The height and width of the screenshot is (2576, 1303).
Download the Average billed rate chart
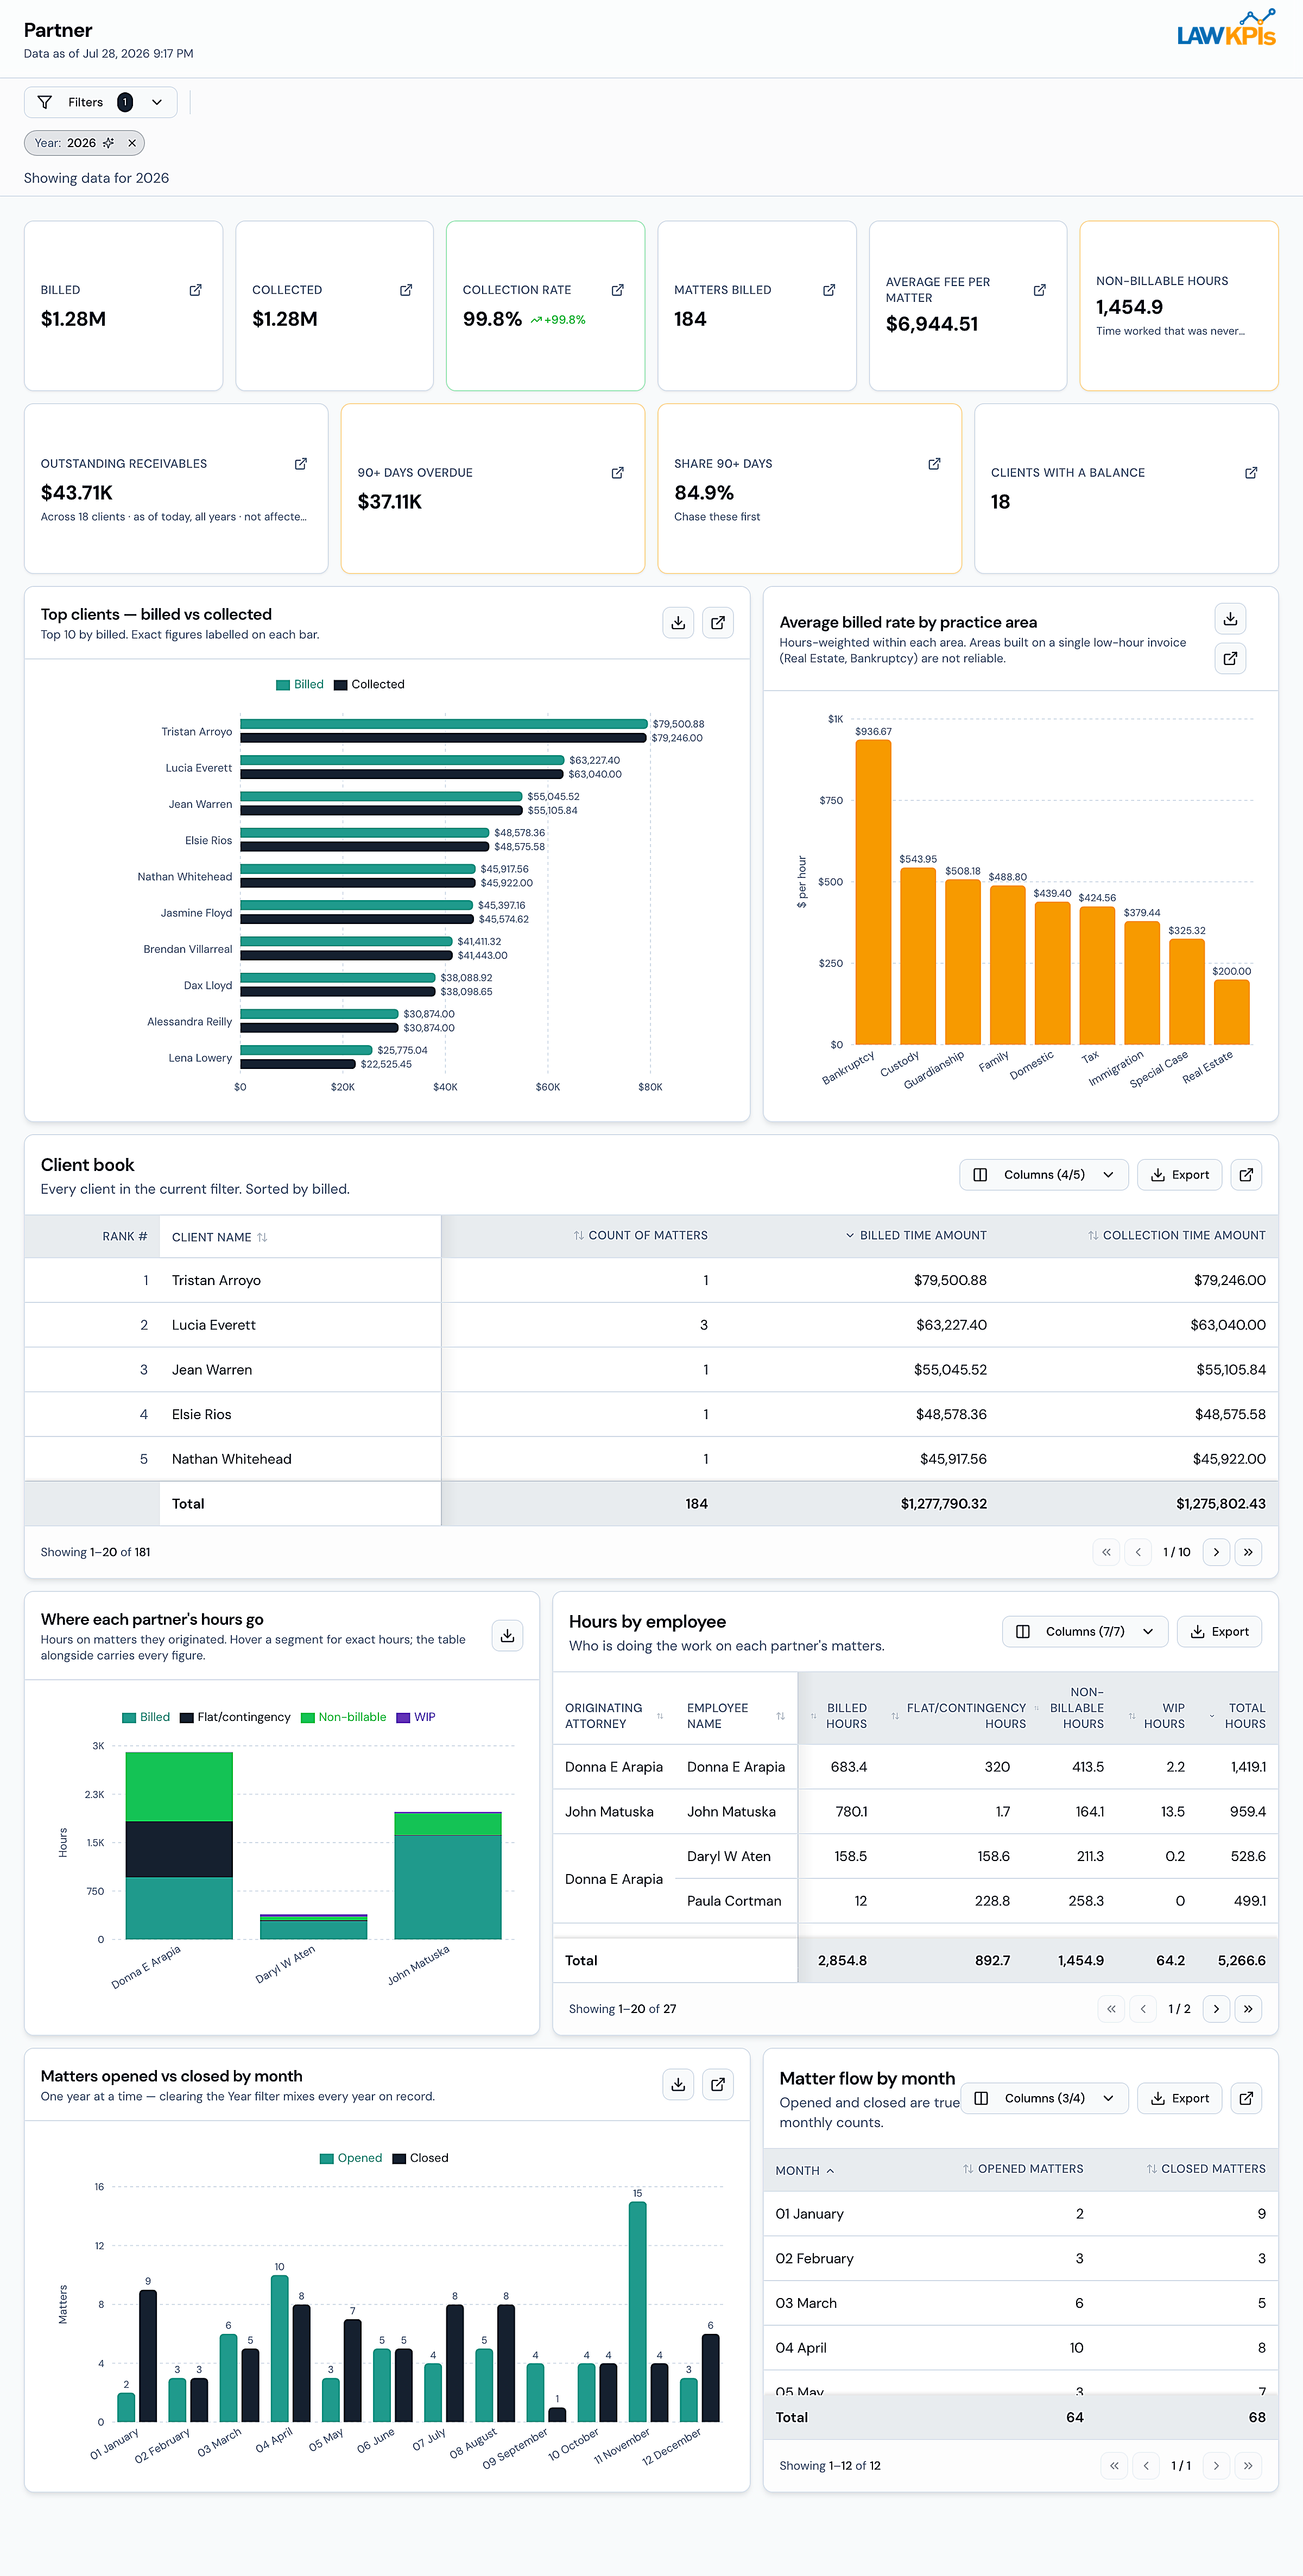(x=1230, y=619)
